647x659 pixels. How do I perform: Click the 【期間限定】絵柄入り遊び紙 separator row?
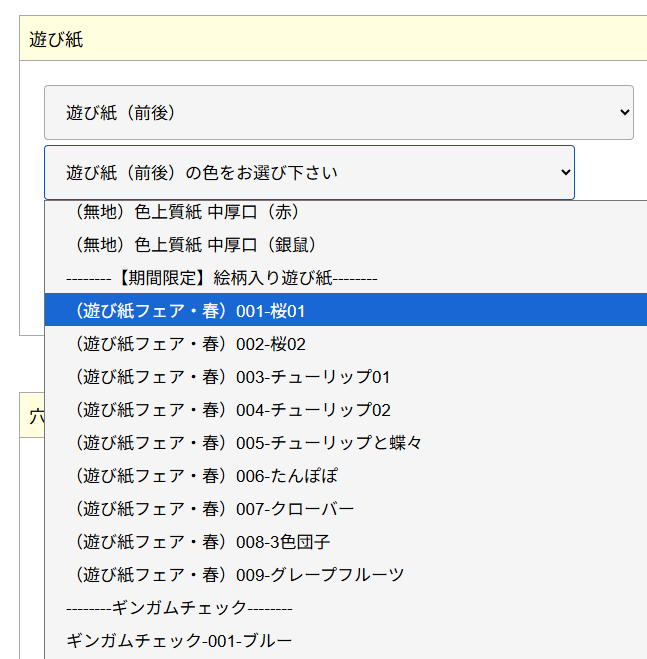(x=221, y=278)
